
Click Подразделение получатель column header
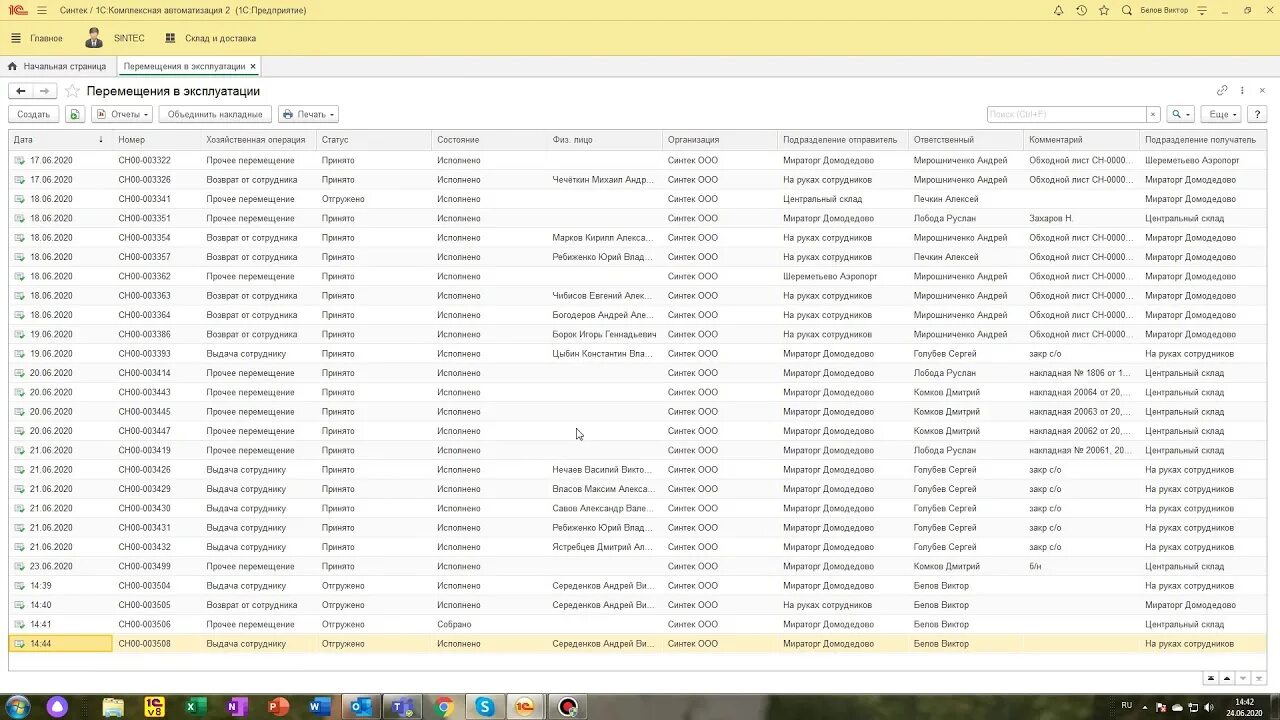click(x=1203, y=140)
